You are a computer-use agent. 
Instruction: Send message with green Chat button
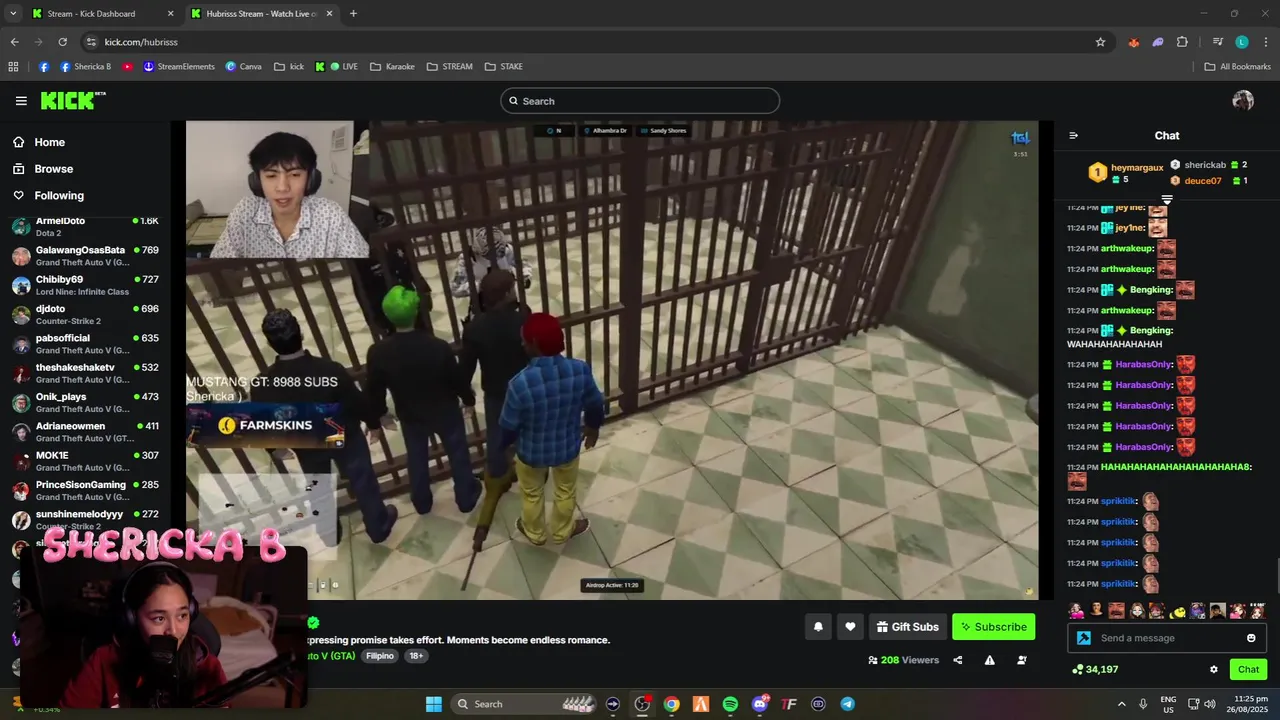[x=1248, y=670]
